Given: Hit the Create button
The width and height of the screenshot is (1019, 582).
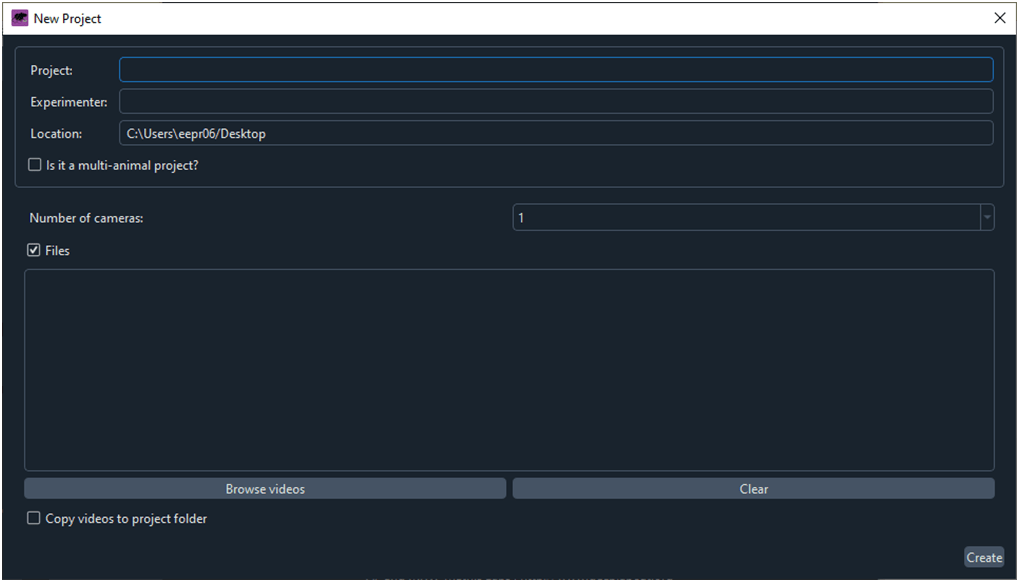Looking at the screenshot, I should [983, 558].
